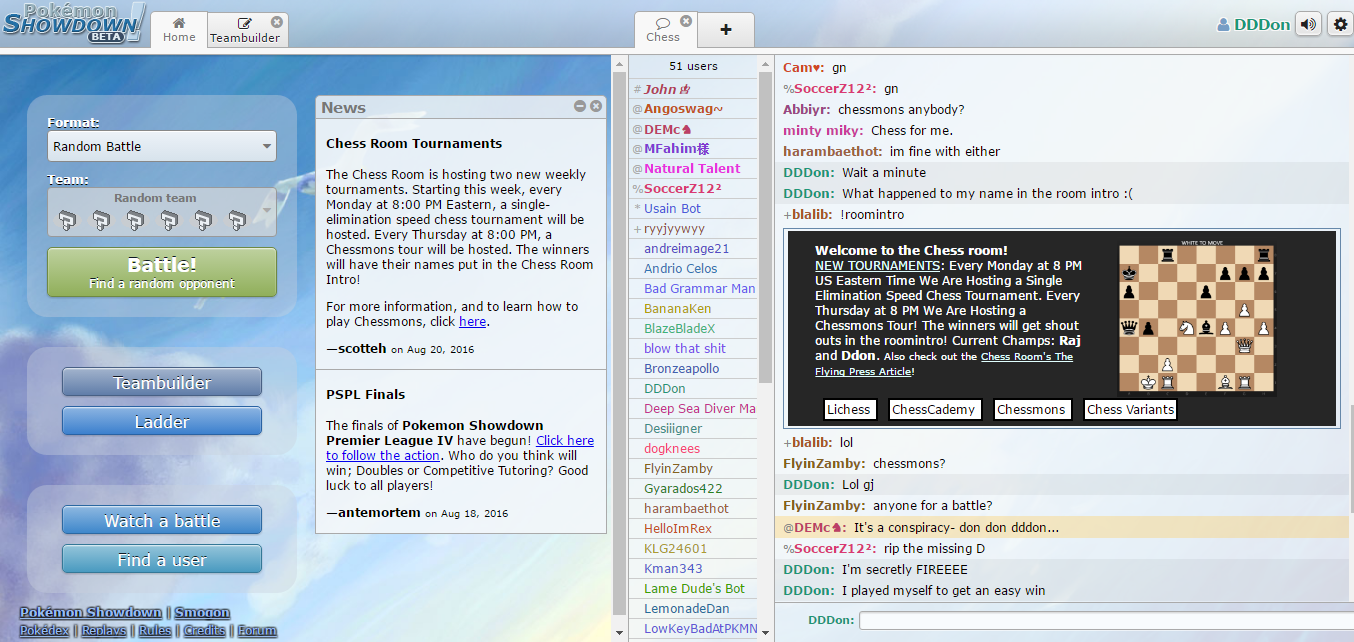Click the chess board image

click(1197, 318)
